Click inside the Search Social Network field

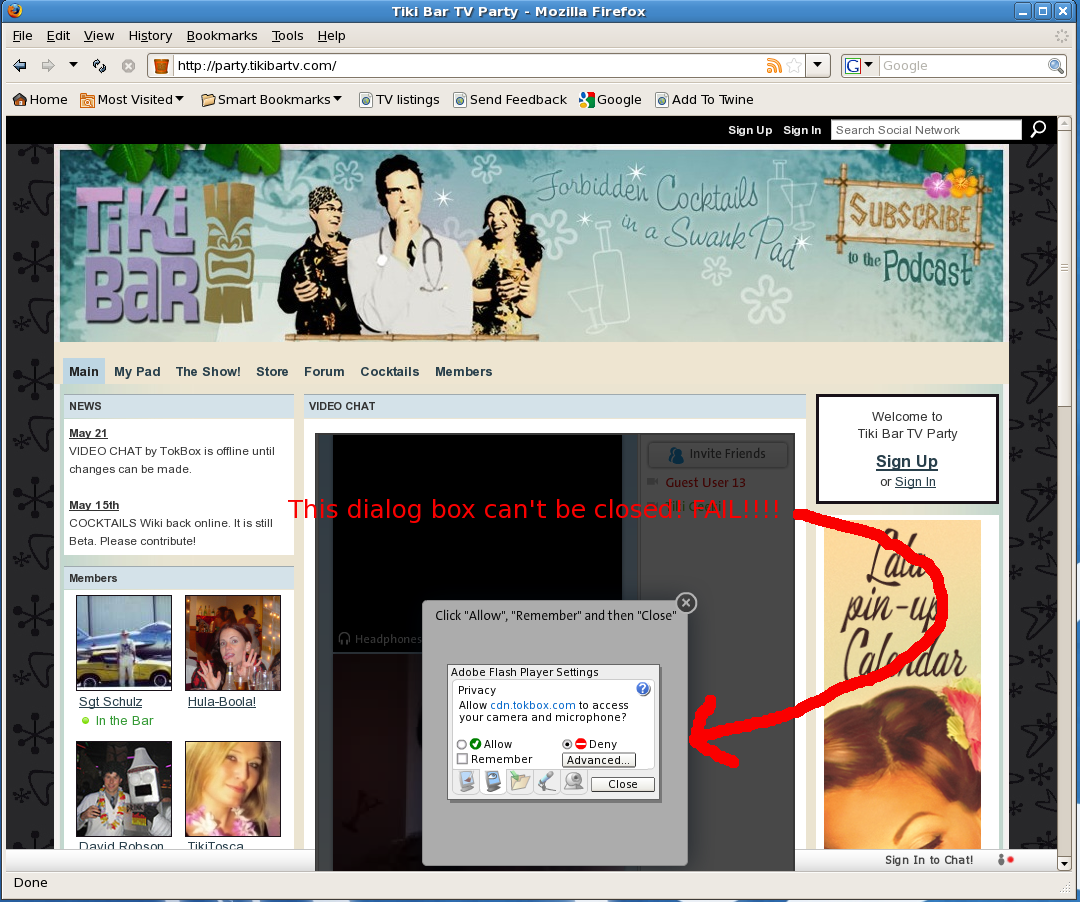pos(925,130)
